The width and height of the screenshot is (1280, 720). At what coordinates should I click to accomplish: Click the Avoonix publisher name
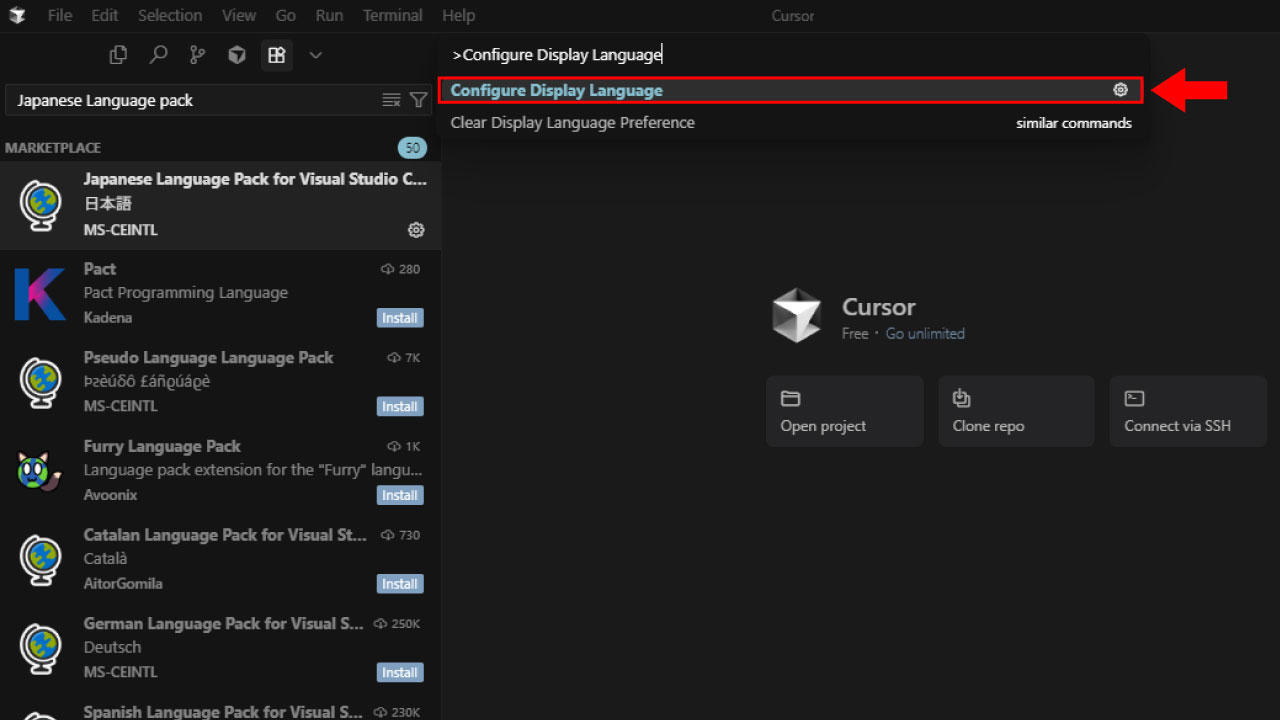point(111,495)
